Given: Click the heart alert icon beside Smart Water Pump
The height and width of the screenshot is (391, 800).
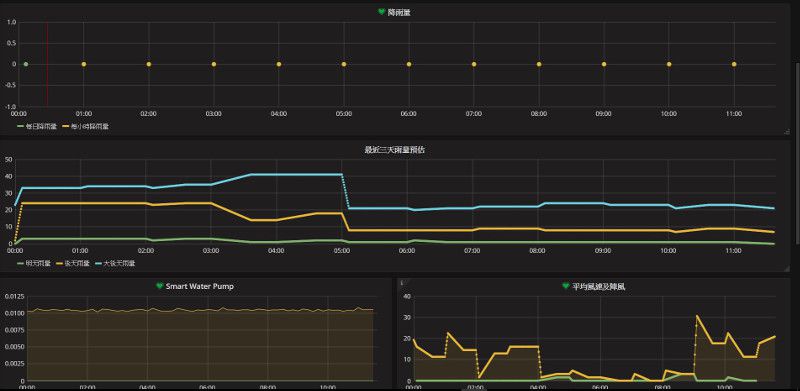Looking at the screenshot, I should coord(159,286).
